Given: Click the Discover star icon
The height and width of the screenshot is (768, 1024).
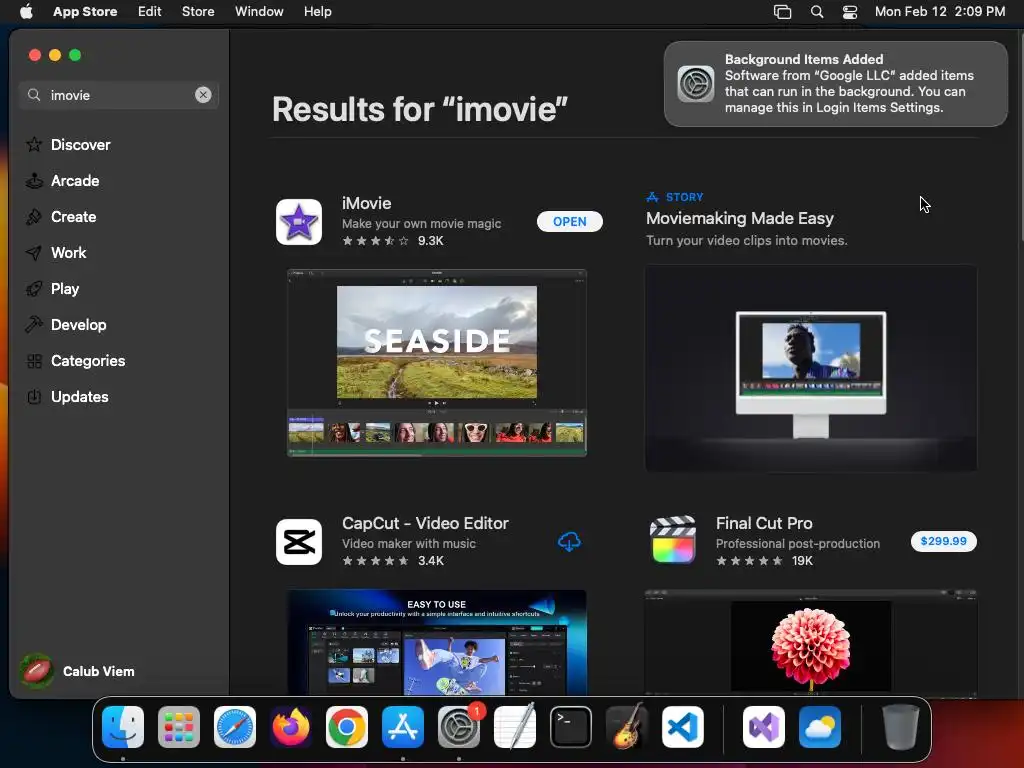Looking at the screenshot, I should pos(34,144).
